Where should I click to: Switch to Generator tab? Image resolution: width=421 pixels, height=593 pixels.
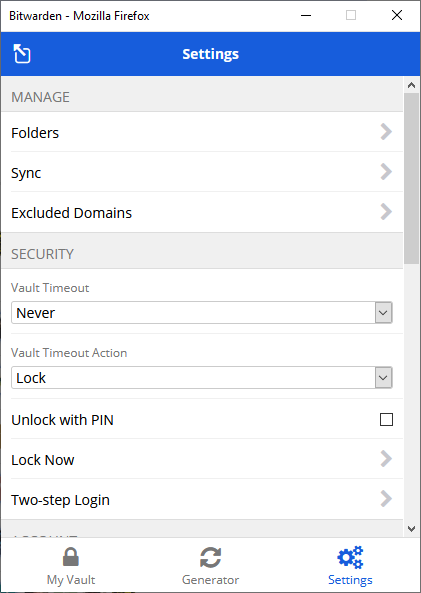tap(210, 566)
